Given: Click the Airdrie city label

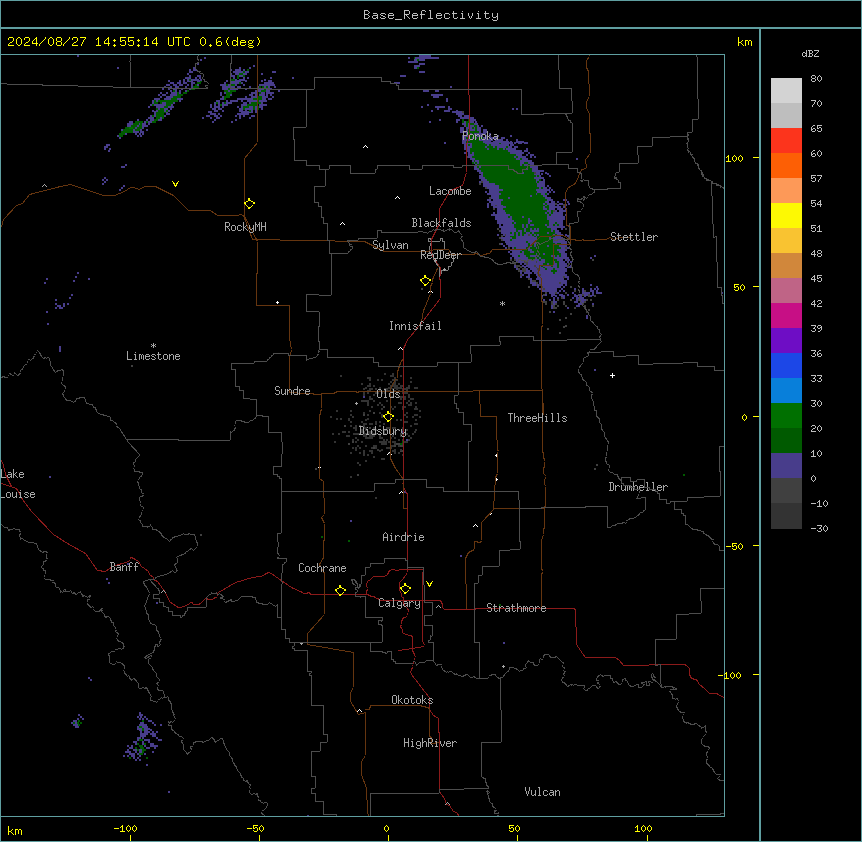Looking at the screenshot, I should 404,537.
